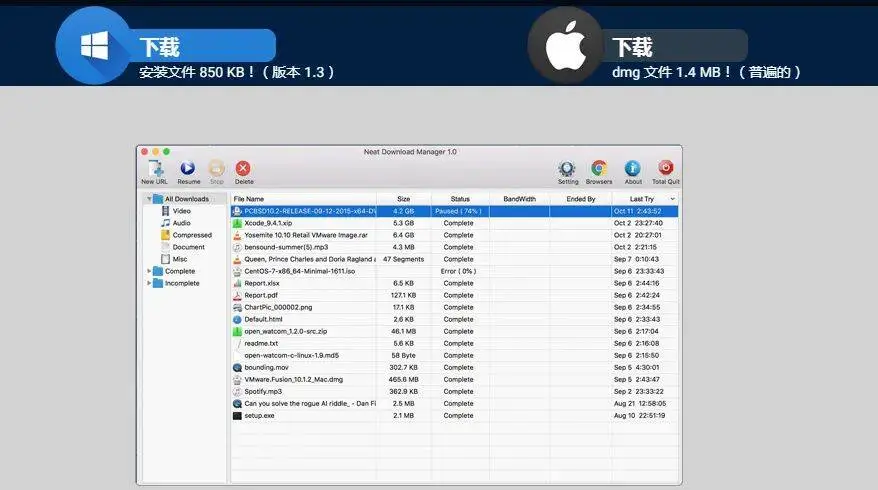Viewport: 878px width, 490px height.
Task: Click the Delete toolbar icon
Action: coord(243,168)
